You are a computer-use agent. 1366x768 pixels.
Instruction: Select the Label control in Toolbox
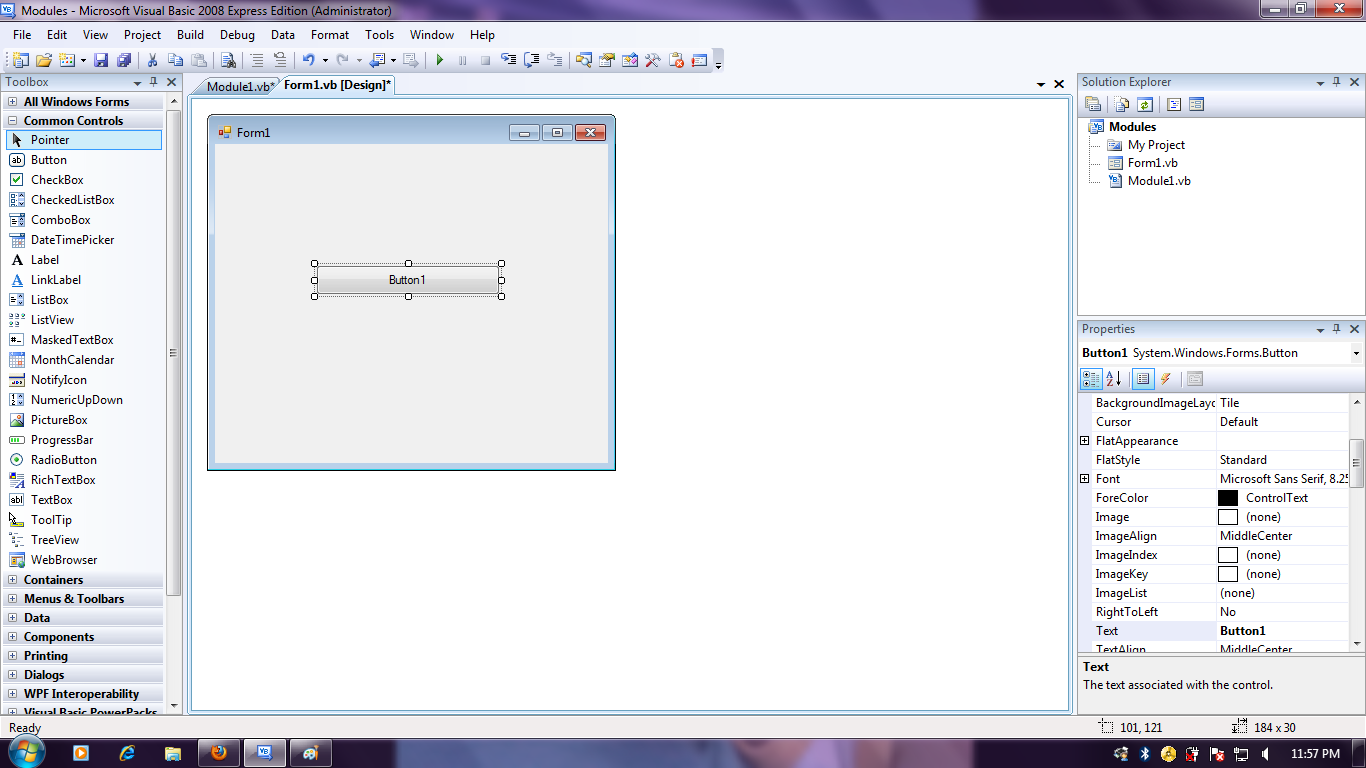84,260
